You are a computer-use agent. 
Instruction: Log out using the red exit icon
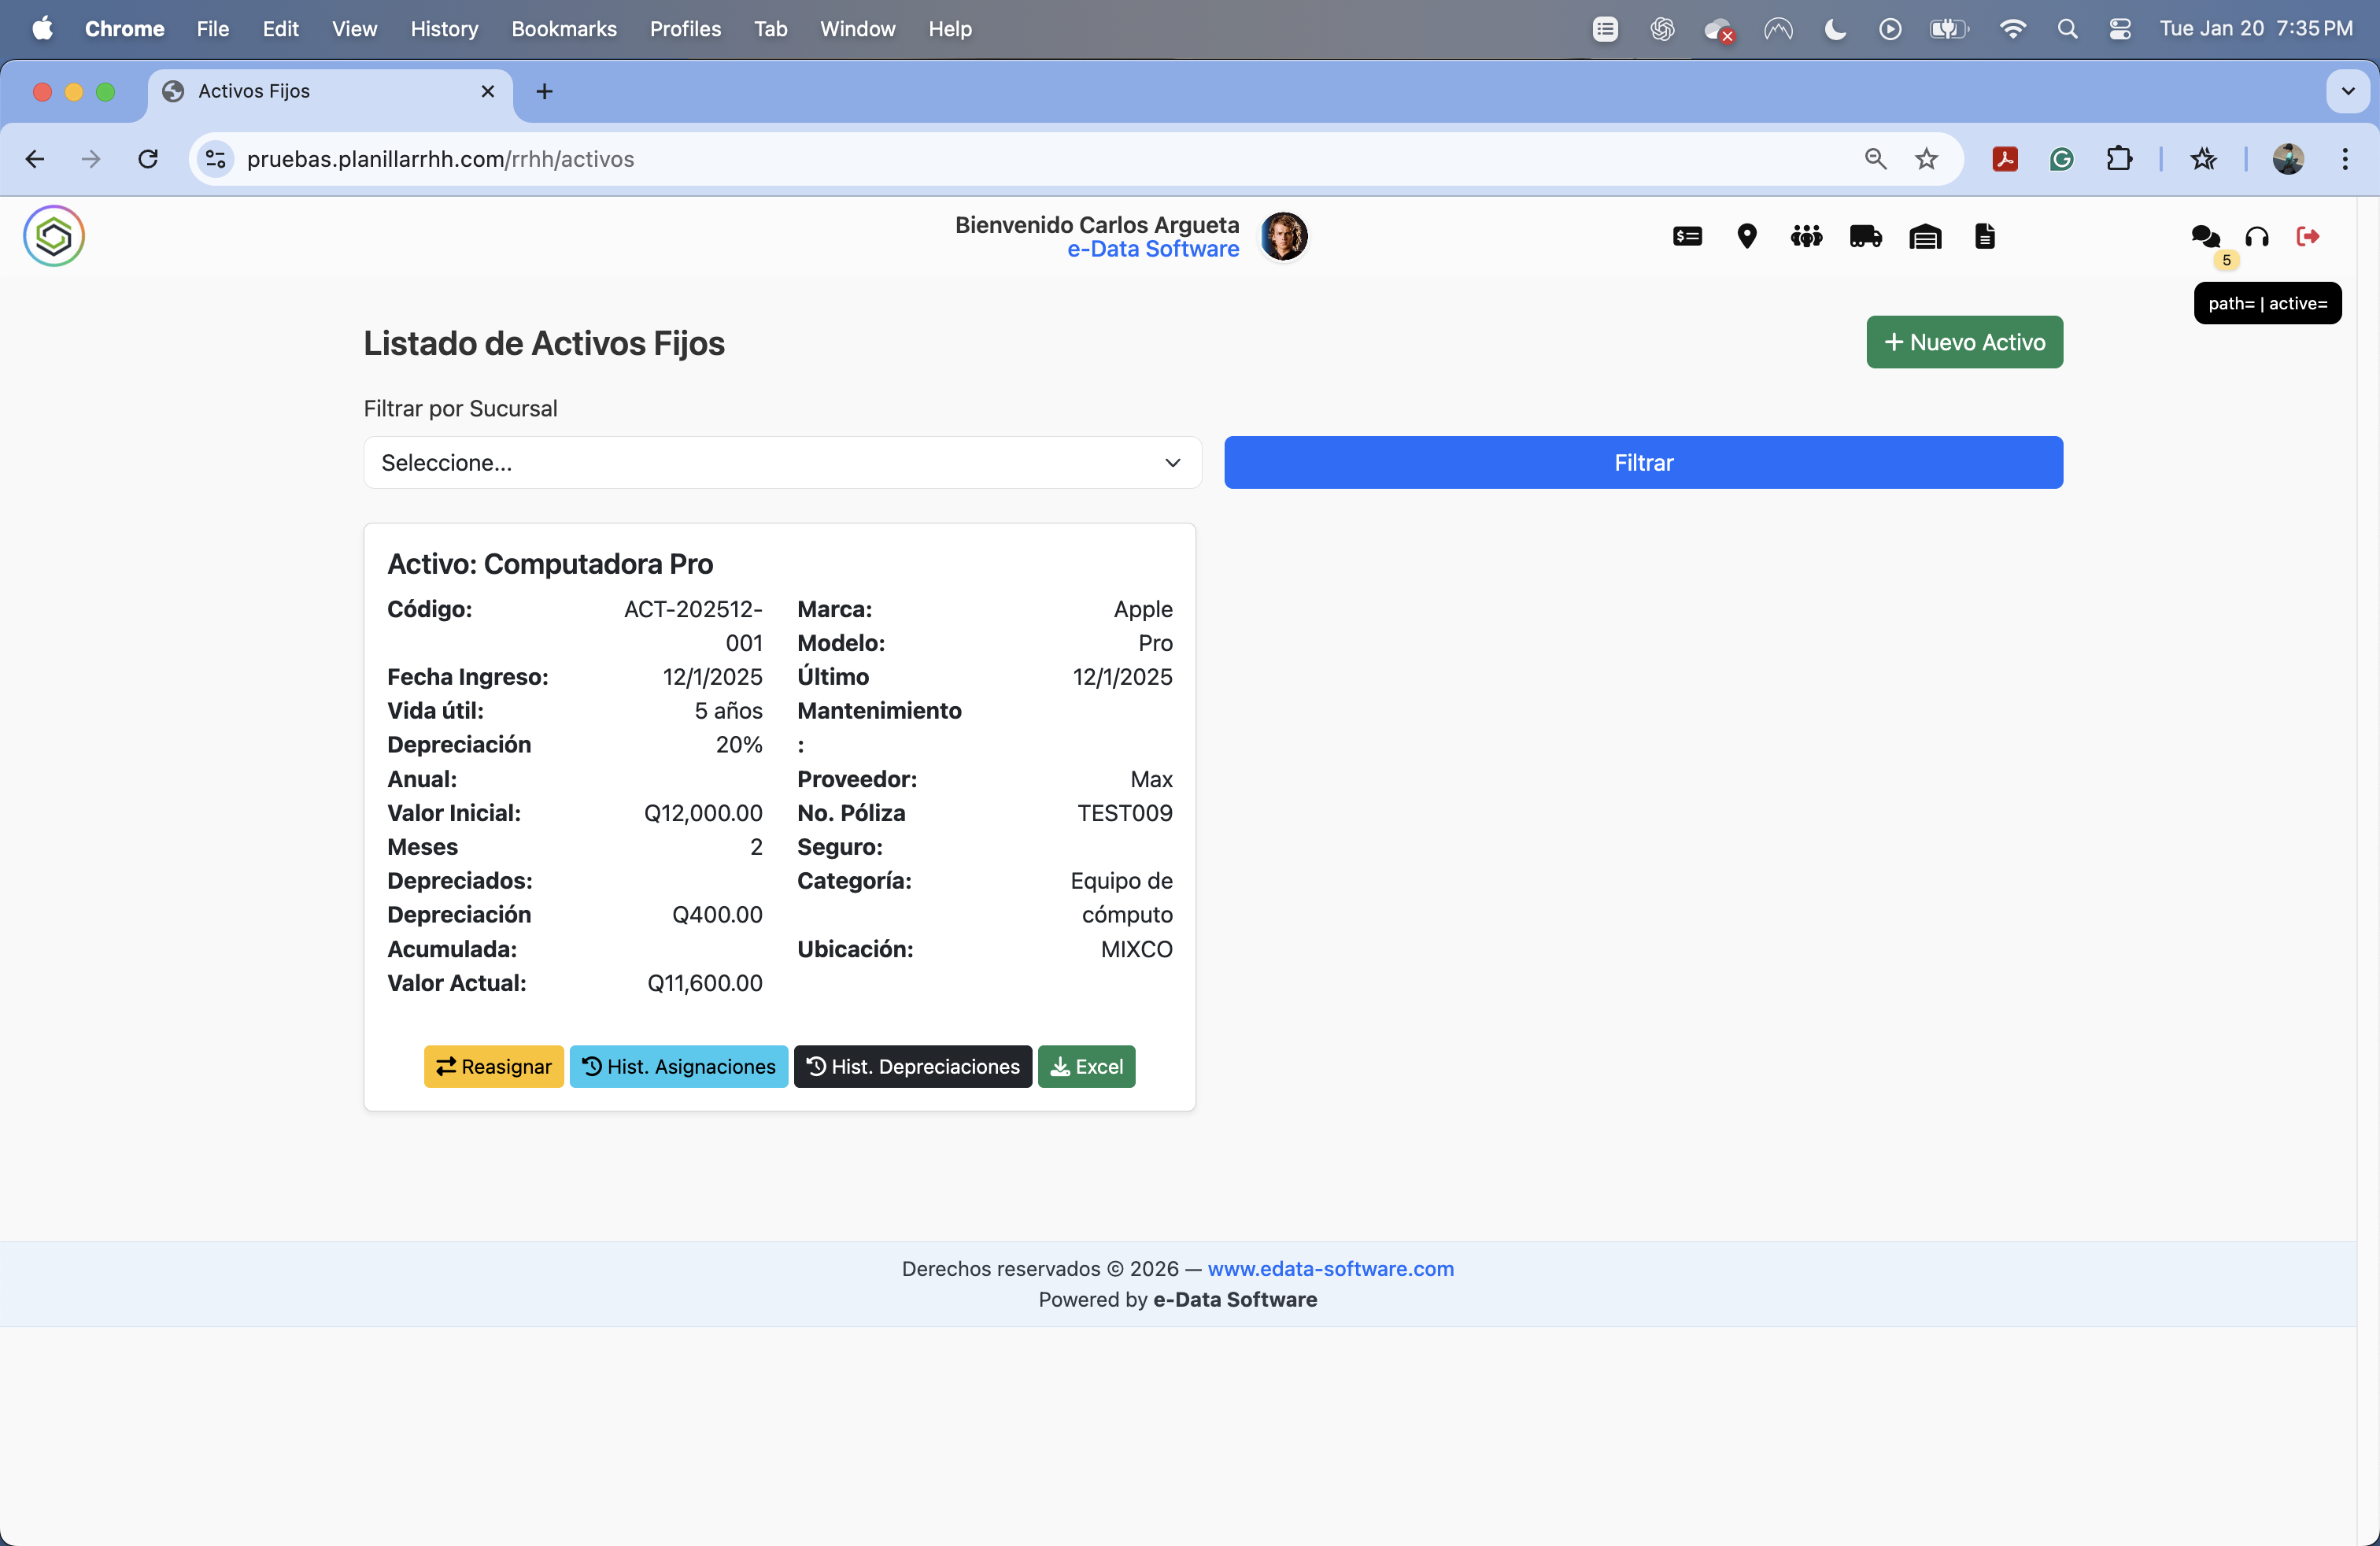2308,236
